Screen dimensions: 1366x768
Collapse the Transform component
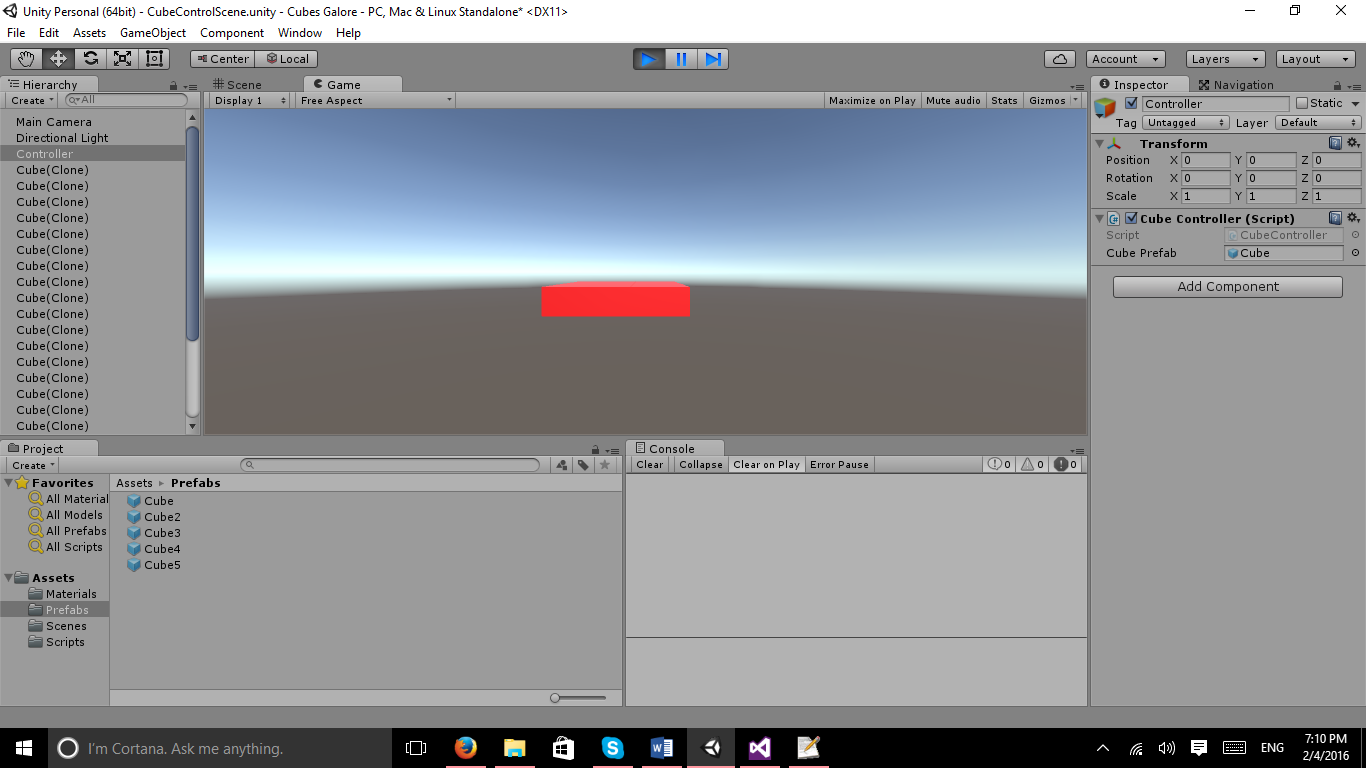[1100, 144]
